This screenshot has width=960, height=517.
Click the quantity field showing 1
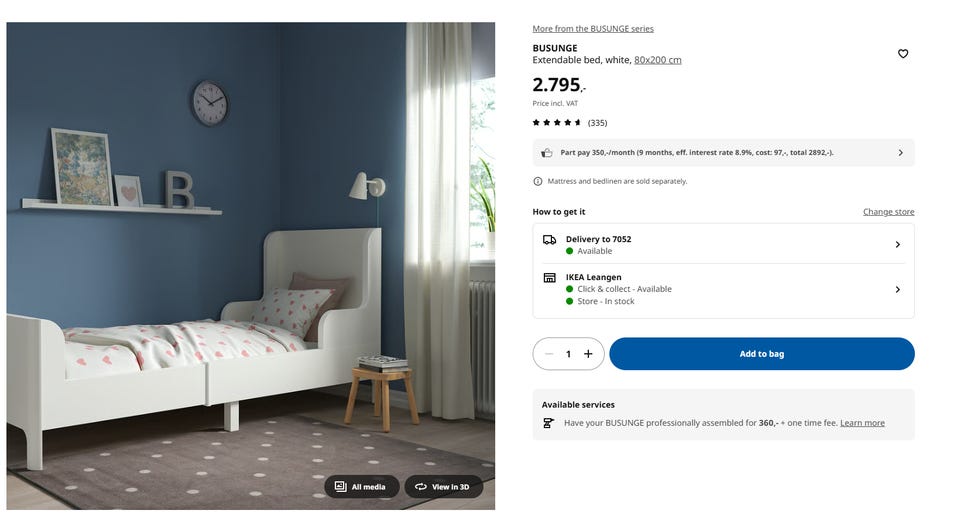click(568, 353)
